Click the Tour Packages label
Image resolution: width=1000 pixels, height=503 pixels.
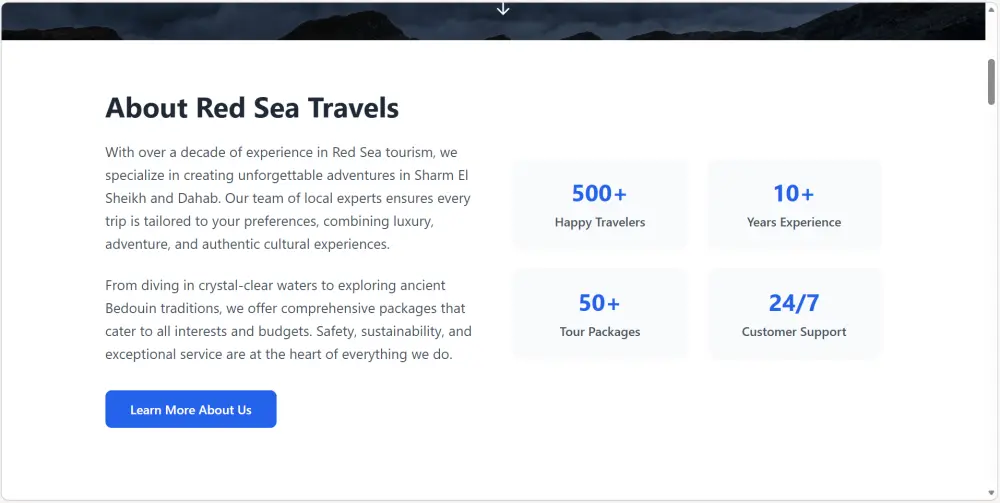point(600,332)
